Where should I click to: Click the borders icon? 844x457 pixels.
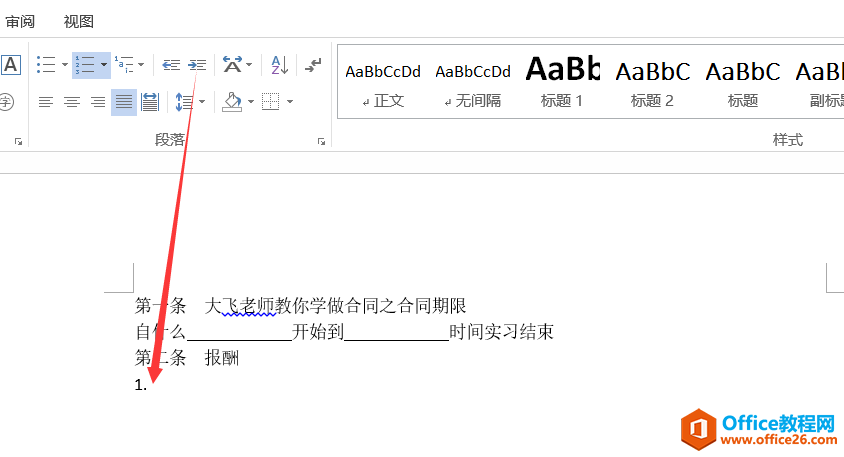click(x=270, y=102)
